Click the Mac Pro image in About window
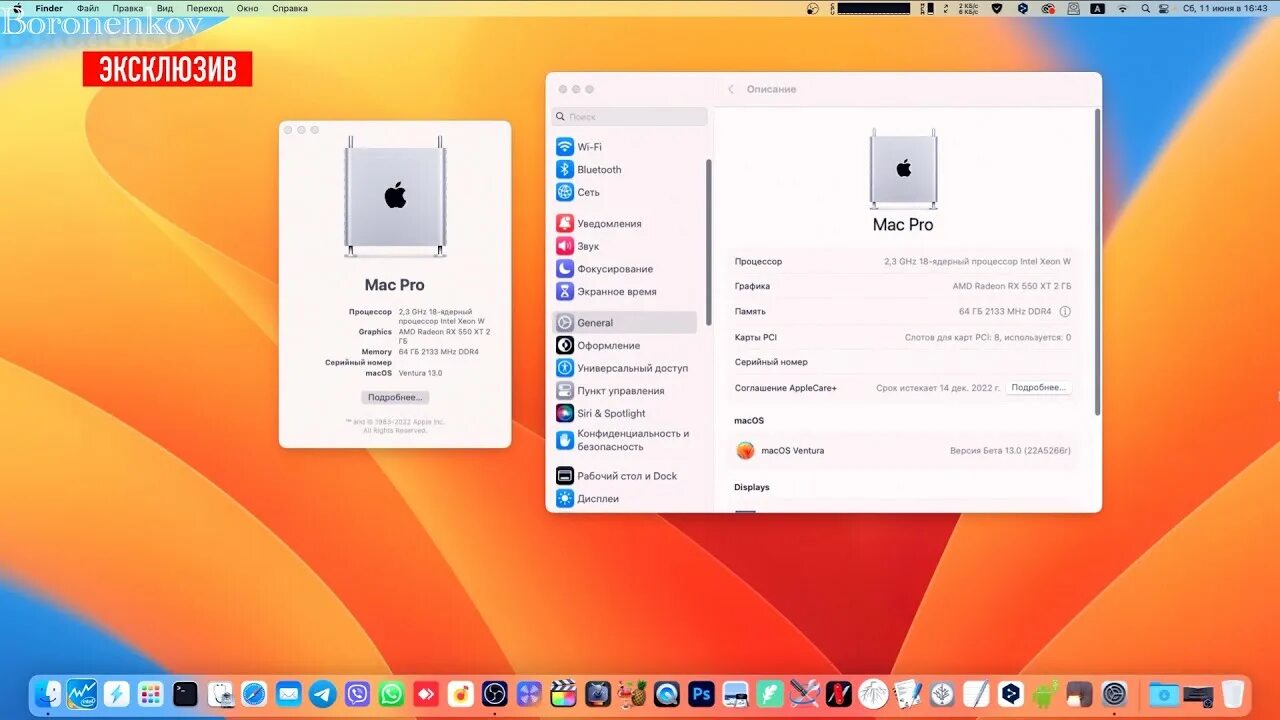This screenshot has height=720, width=1280. (x=395, y=197)
